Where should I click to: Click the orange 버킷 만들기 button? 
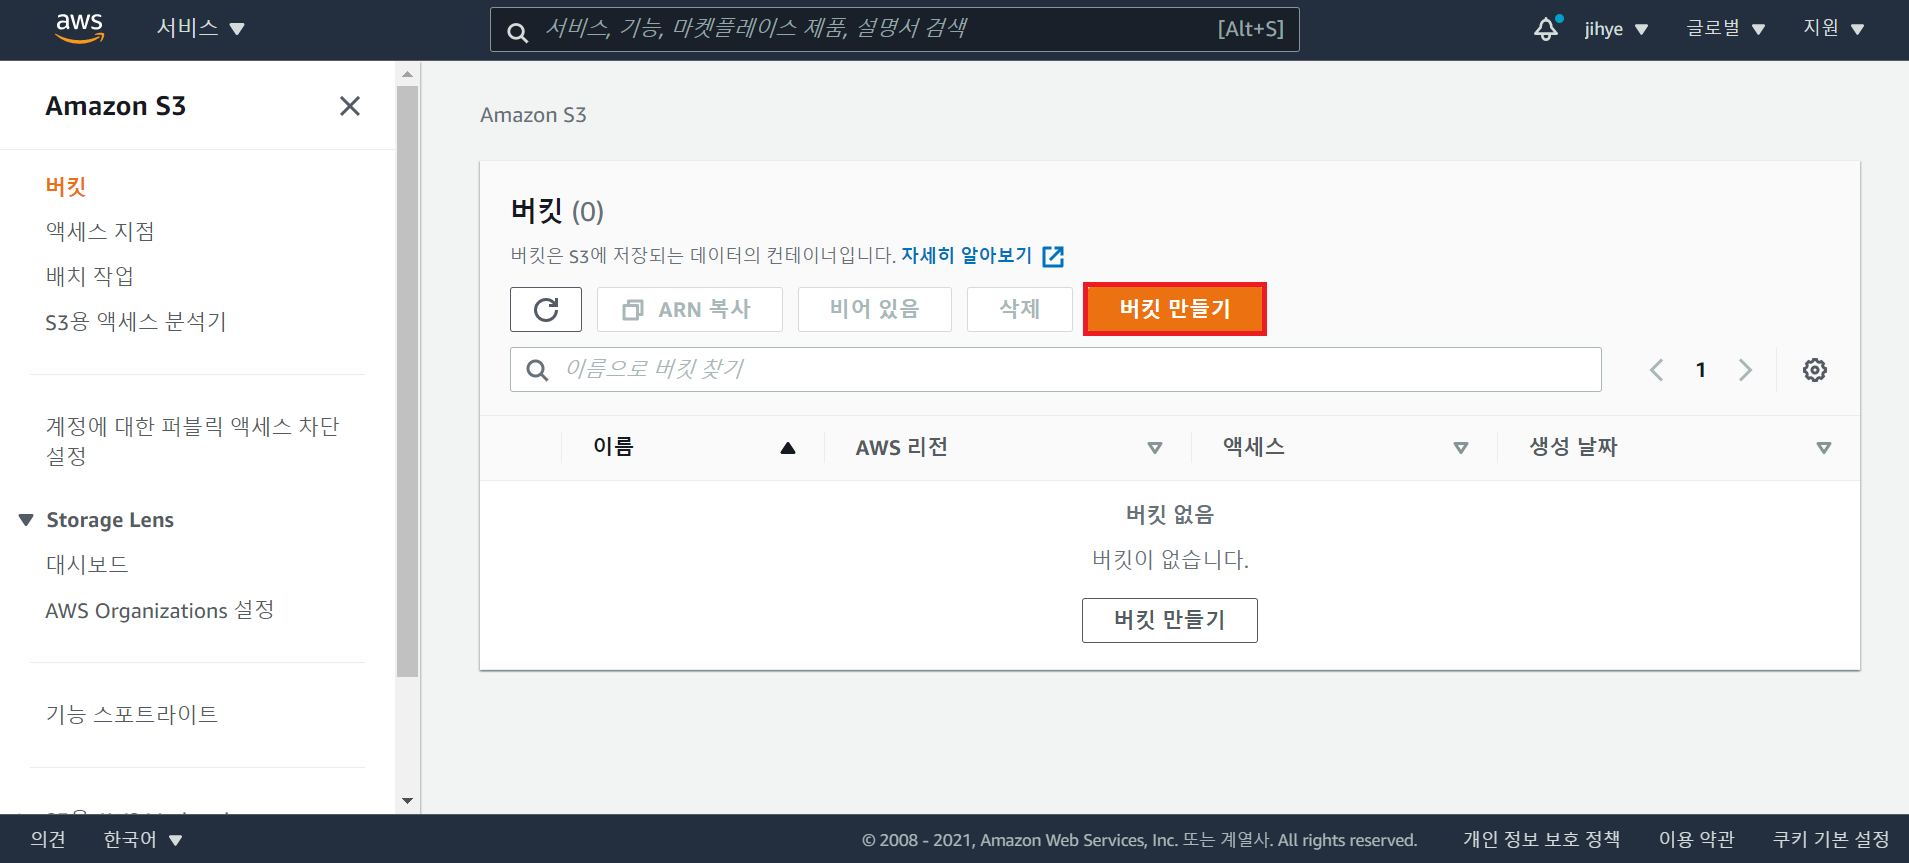click(1175, 309)
